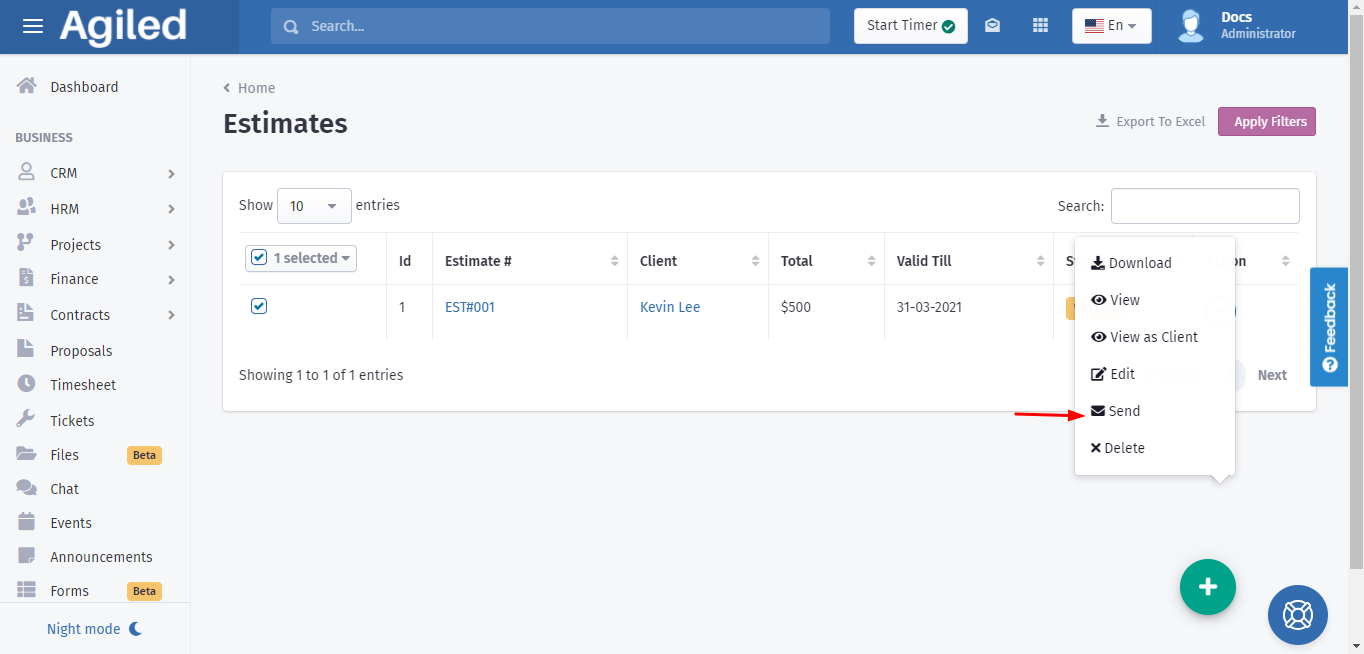1364x654 pixels.
Task: Open the Kevin Lee client link
Action: [x=670, y=307]
